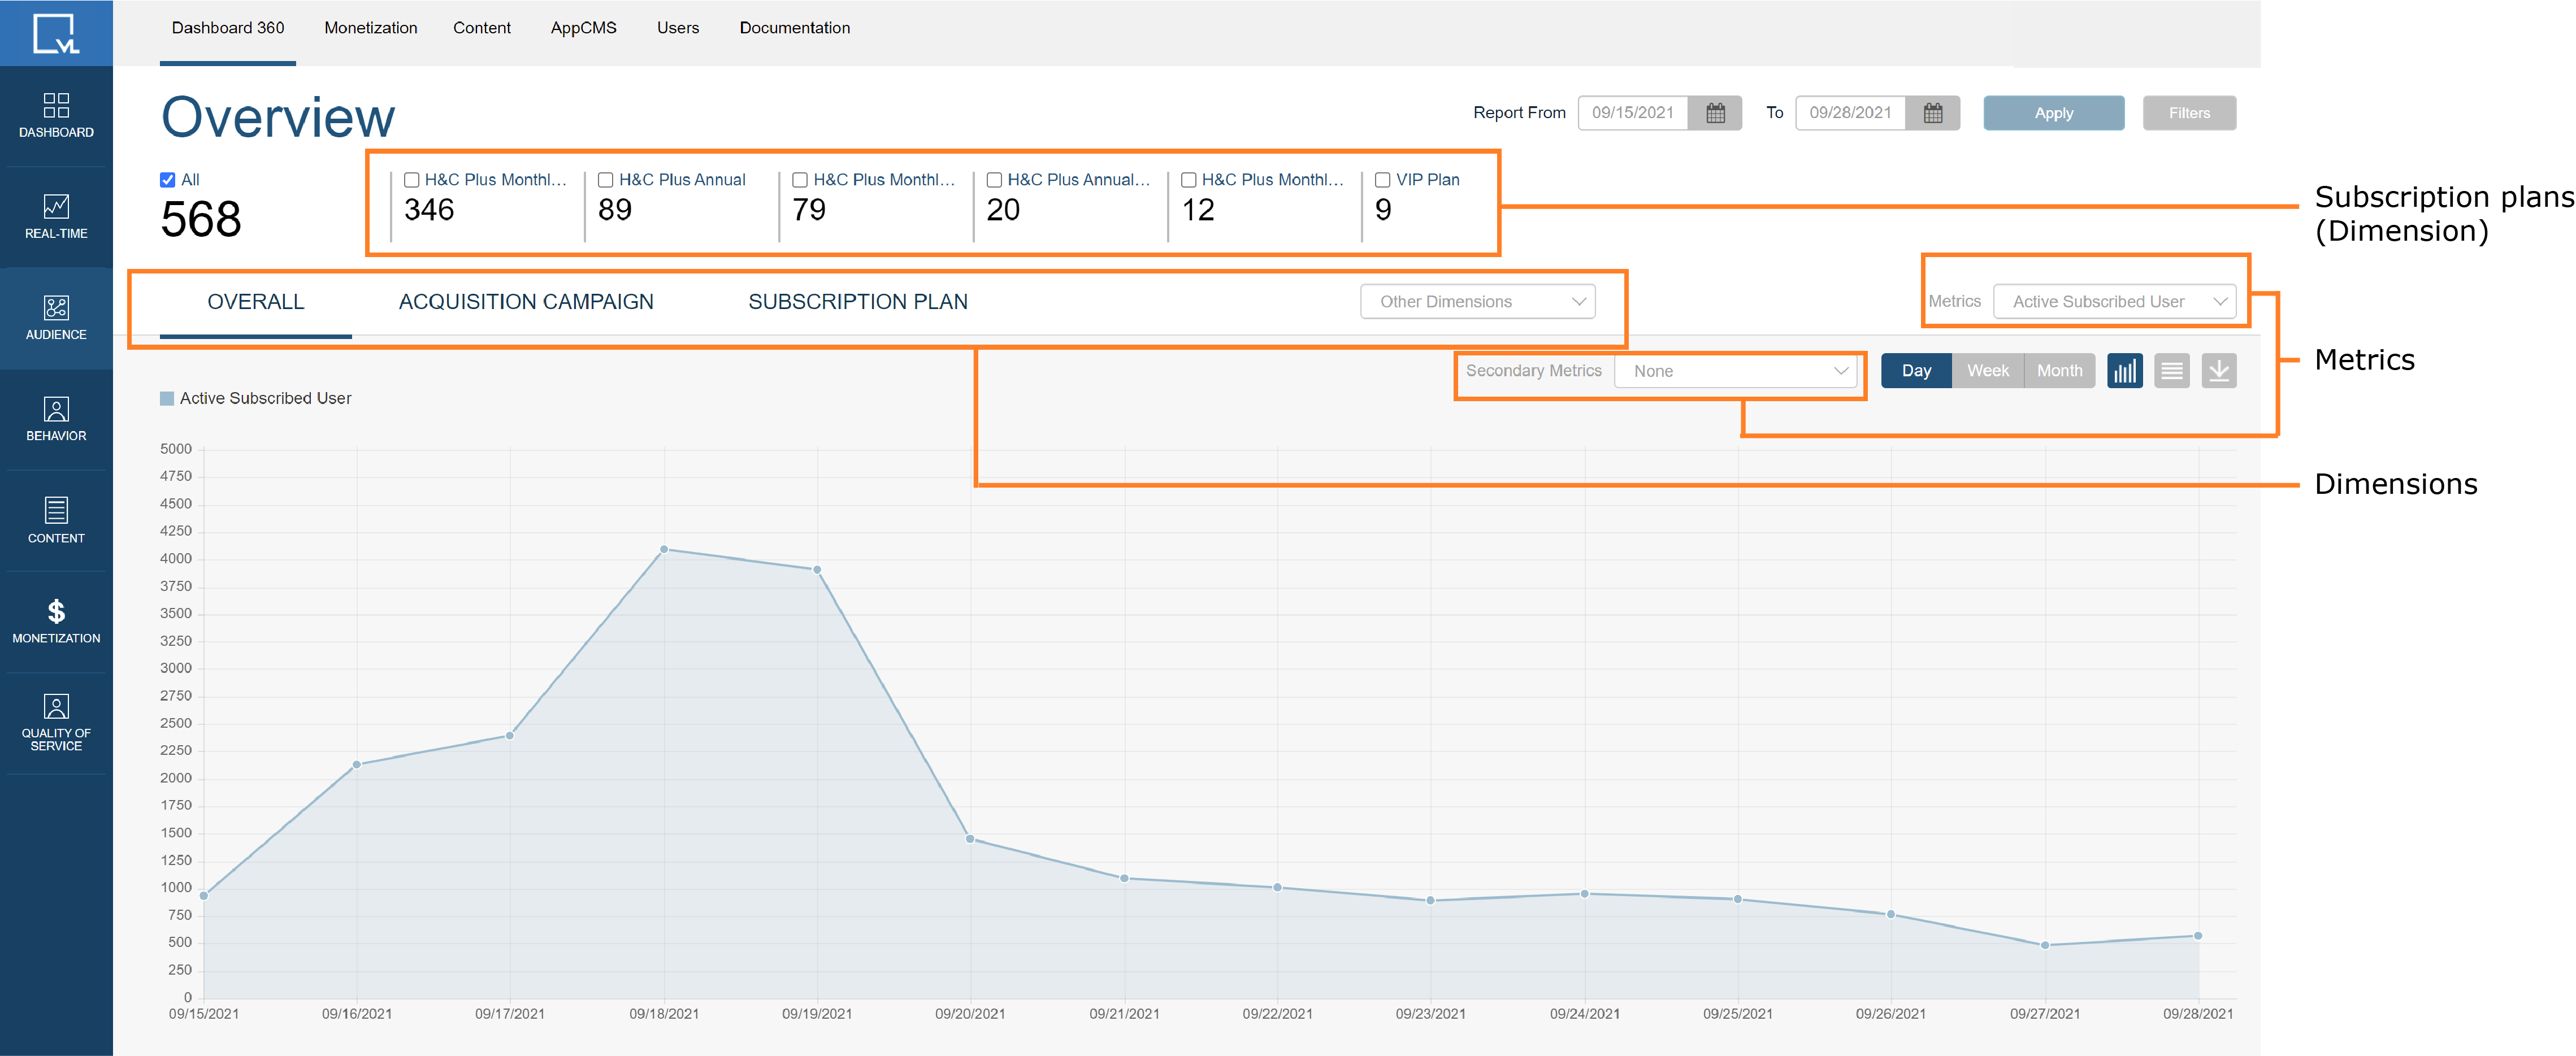Select the Dashboard 360 top tab
Viewport: 2576px width, 1056px height.
pos(228,28)
